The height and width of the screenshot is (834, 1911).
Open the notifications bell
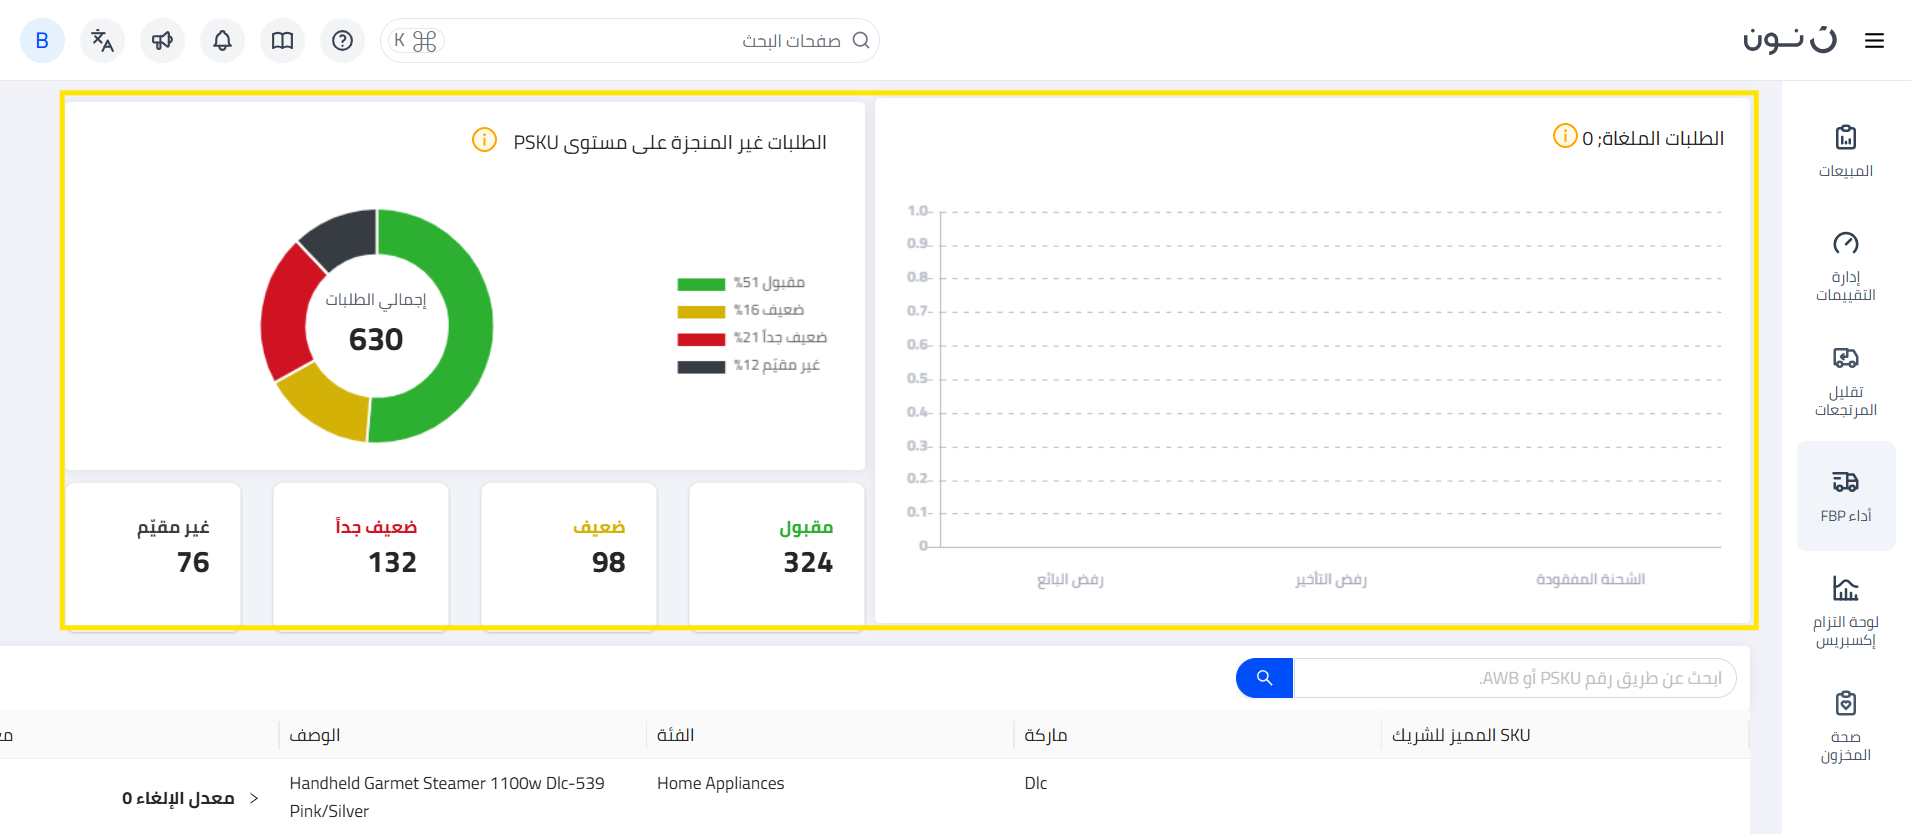point(222,41)
